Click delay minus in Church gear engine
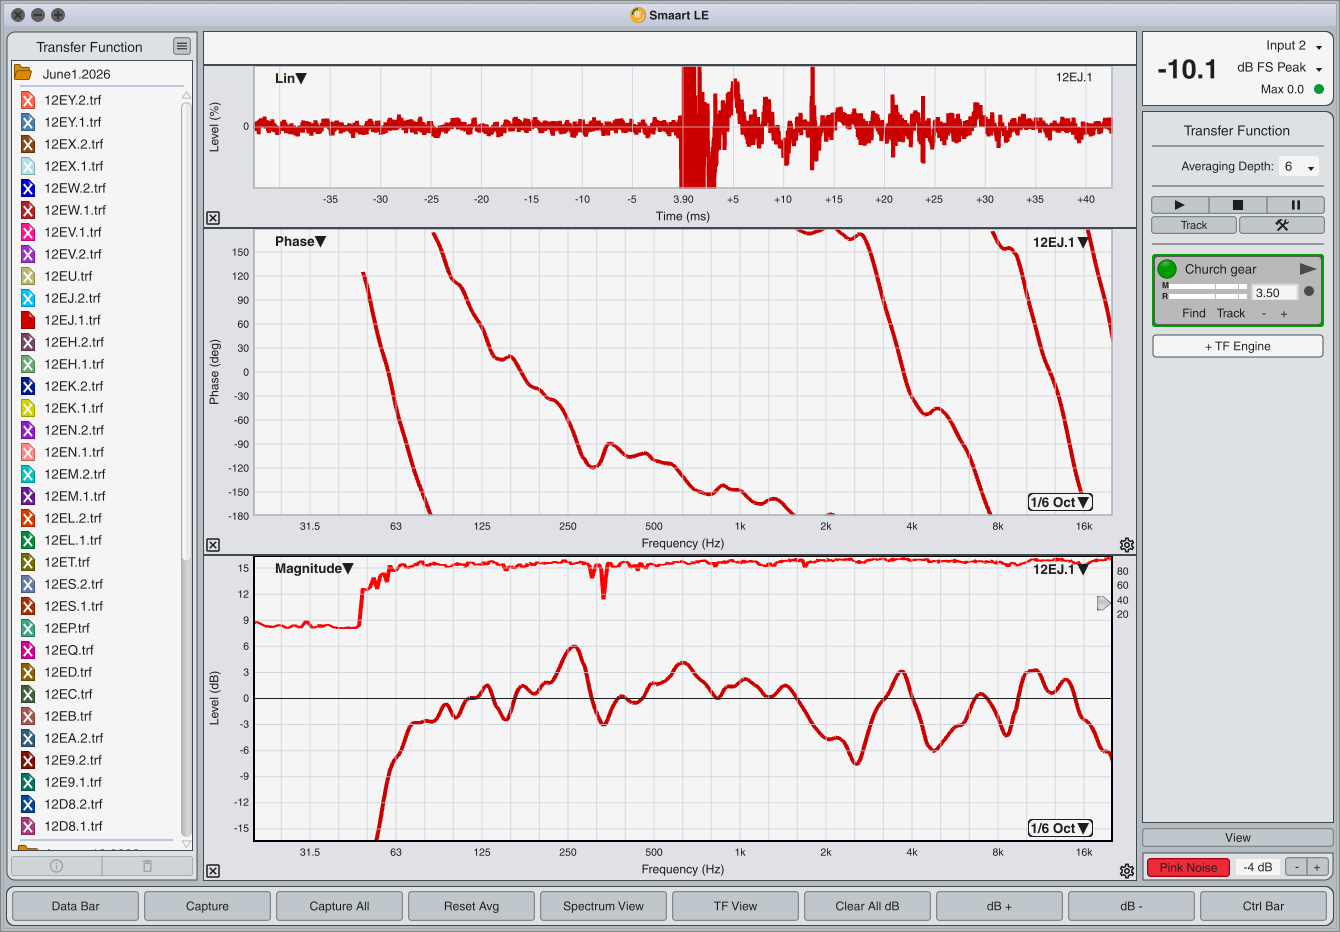This screenshot has width=1340, height=932. [x=1264, y=314]
